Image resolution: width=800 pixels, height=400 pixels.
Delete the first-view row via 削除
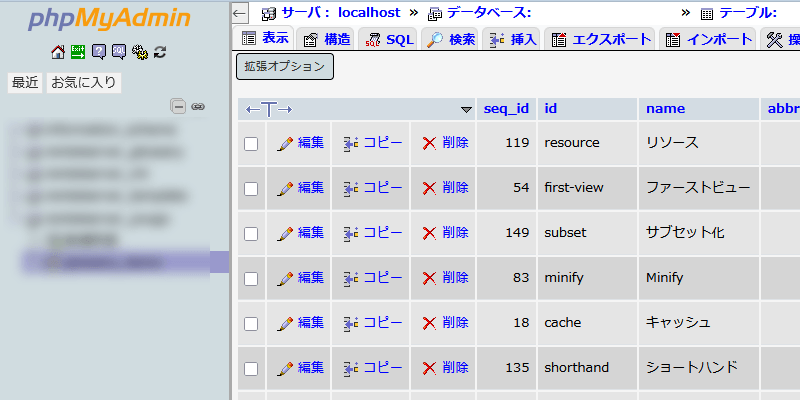coord(445,188)
